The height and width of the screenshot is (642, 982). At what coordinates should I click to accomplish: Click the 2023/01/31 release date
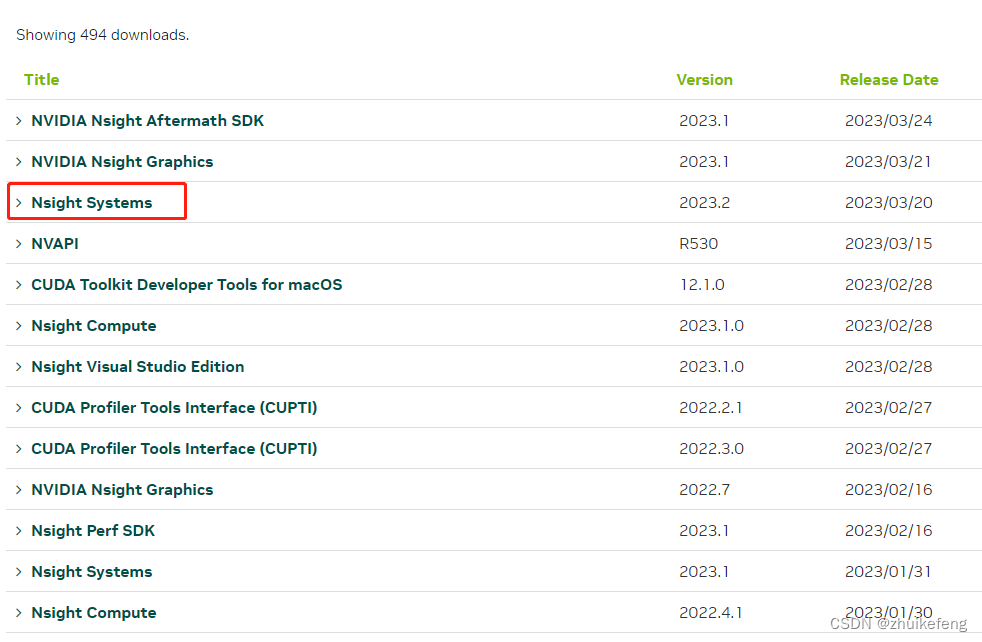coord(888,572)
